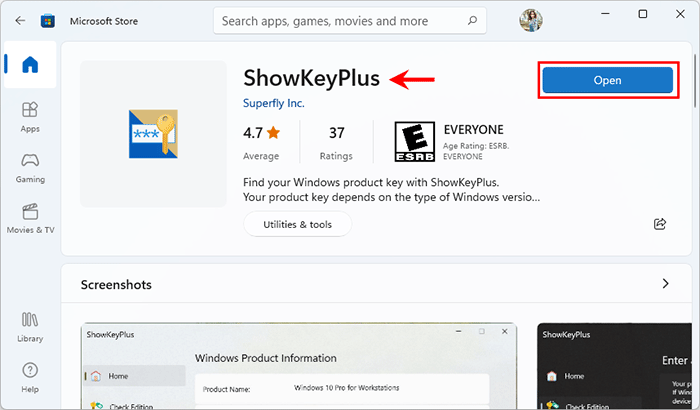Focus the store search field

point(350,21)
